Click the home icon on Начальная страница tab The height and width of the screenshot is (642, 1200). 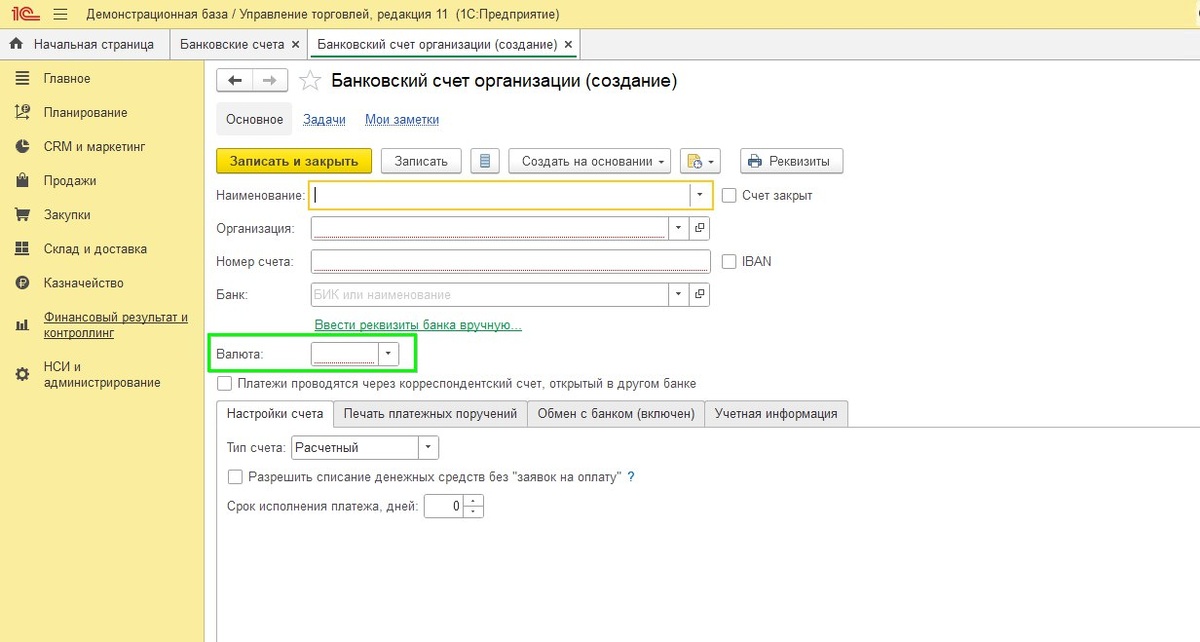(x=16, y=45)
